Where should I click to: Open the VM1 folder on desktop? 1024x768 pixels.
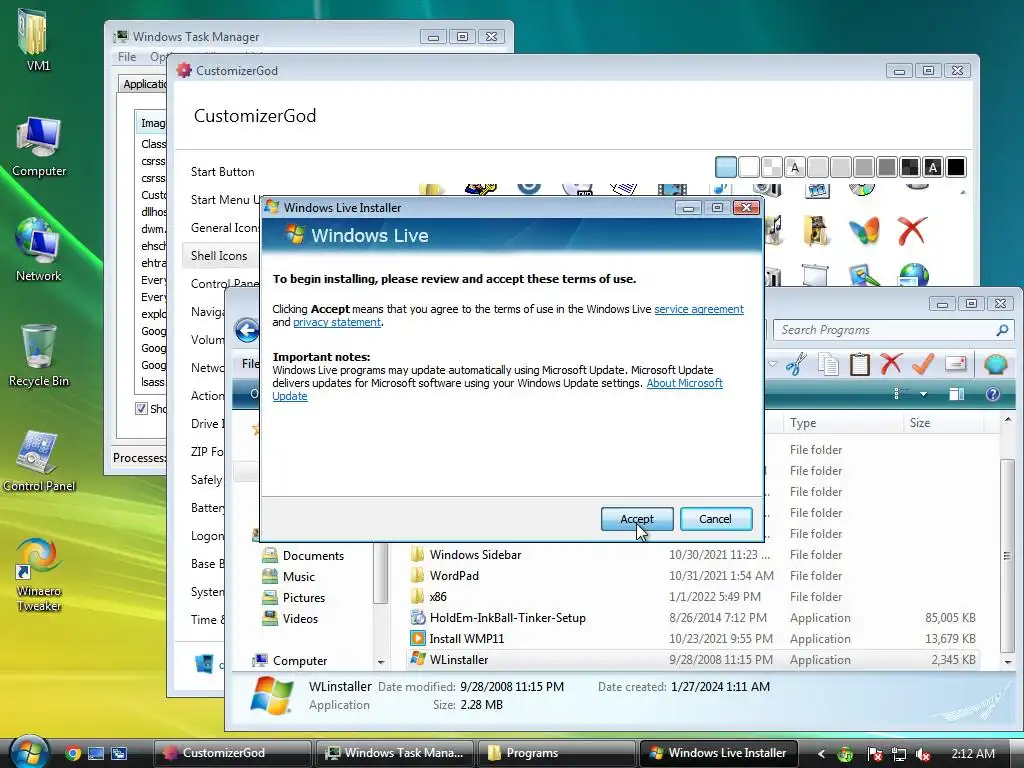pos(37,39)
